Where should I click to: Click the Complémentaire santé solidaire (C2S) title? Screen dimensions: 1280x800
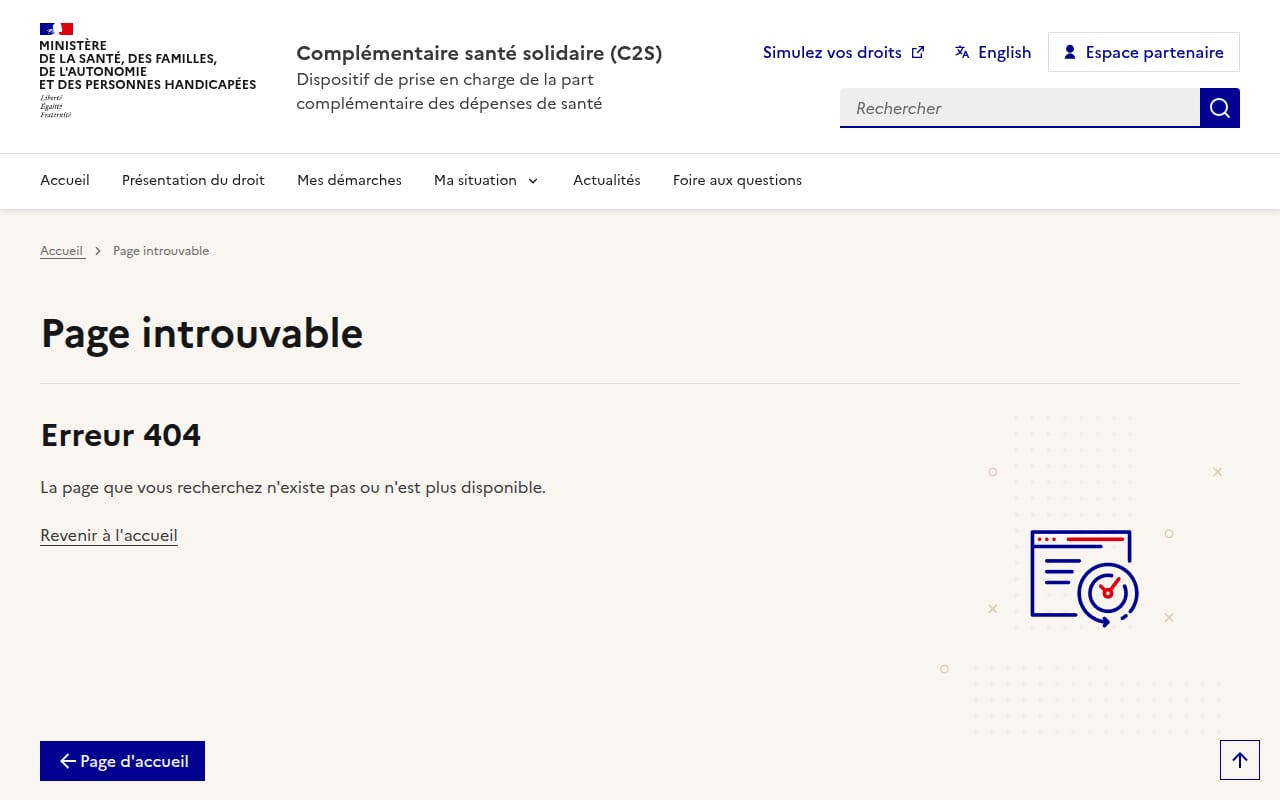(479, 53)
